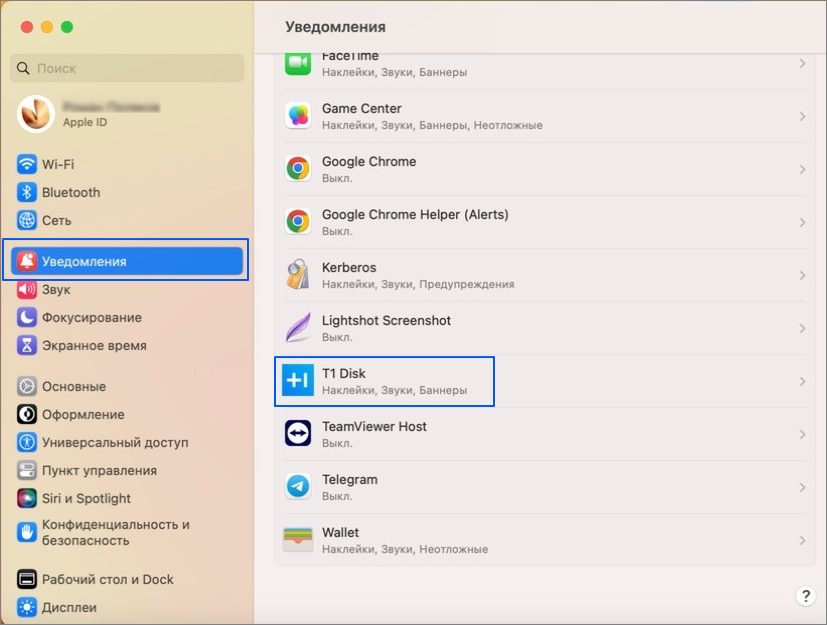Click the magnifying glass search icon

point(23,68)
